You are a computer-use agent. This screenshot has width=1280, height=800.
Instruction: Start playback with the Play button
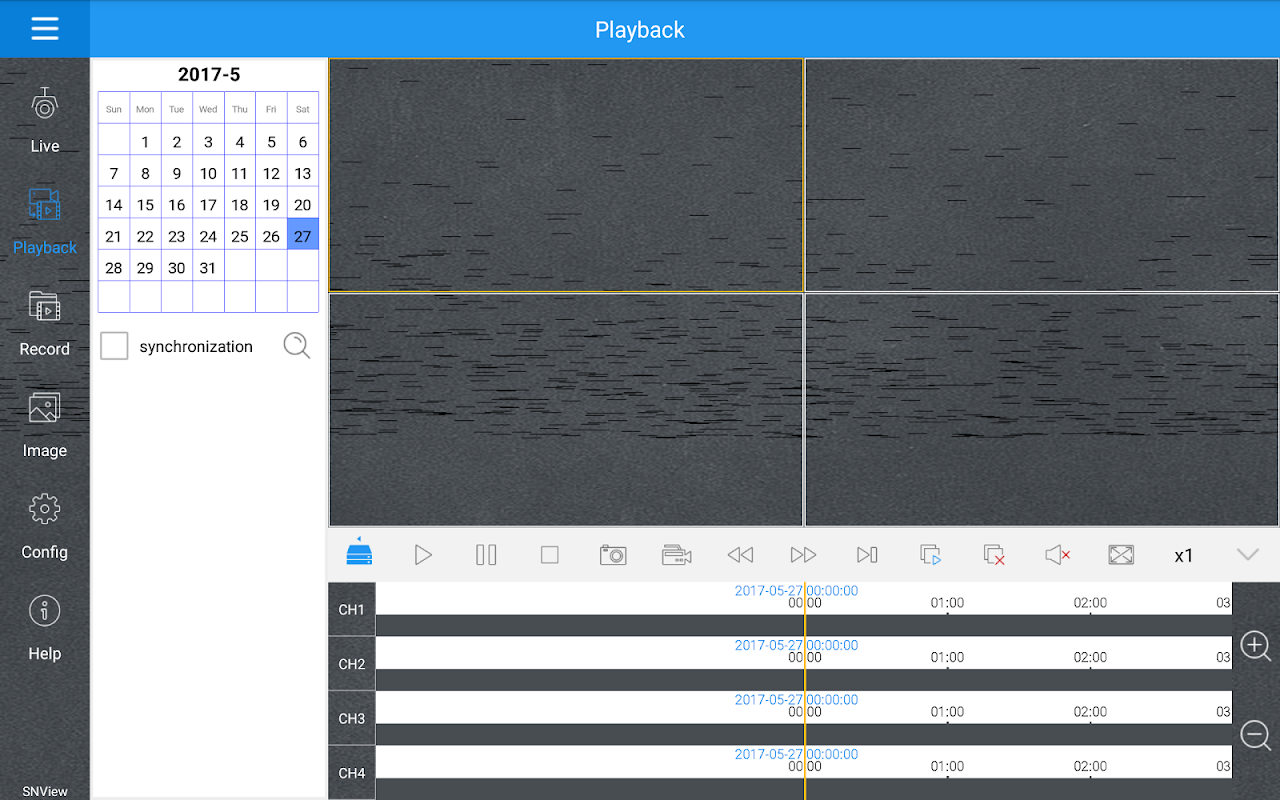tap(423, 554)
